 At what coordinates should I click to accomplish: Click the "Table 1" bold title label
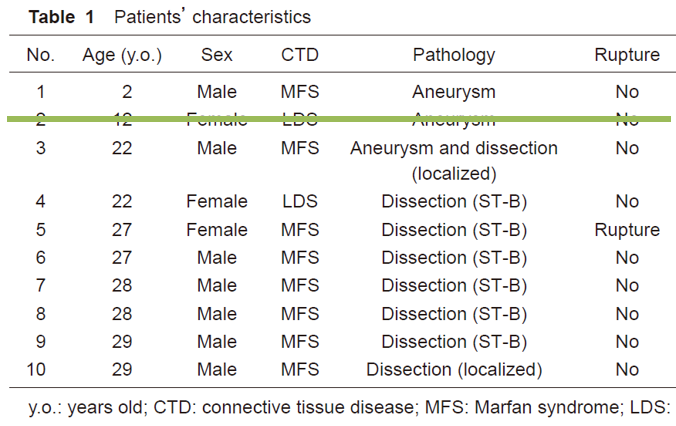pos(63,17)
